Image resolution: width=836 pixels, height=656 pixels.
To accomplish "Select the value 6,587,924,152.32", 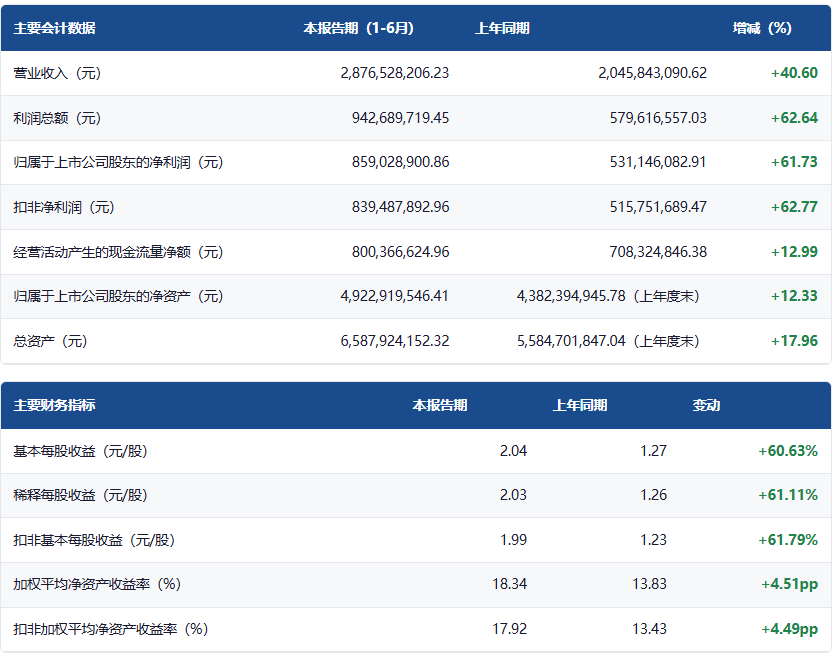I will coord(395,341).
